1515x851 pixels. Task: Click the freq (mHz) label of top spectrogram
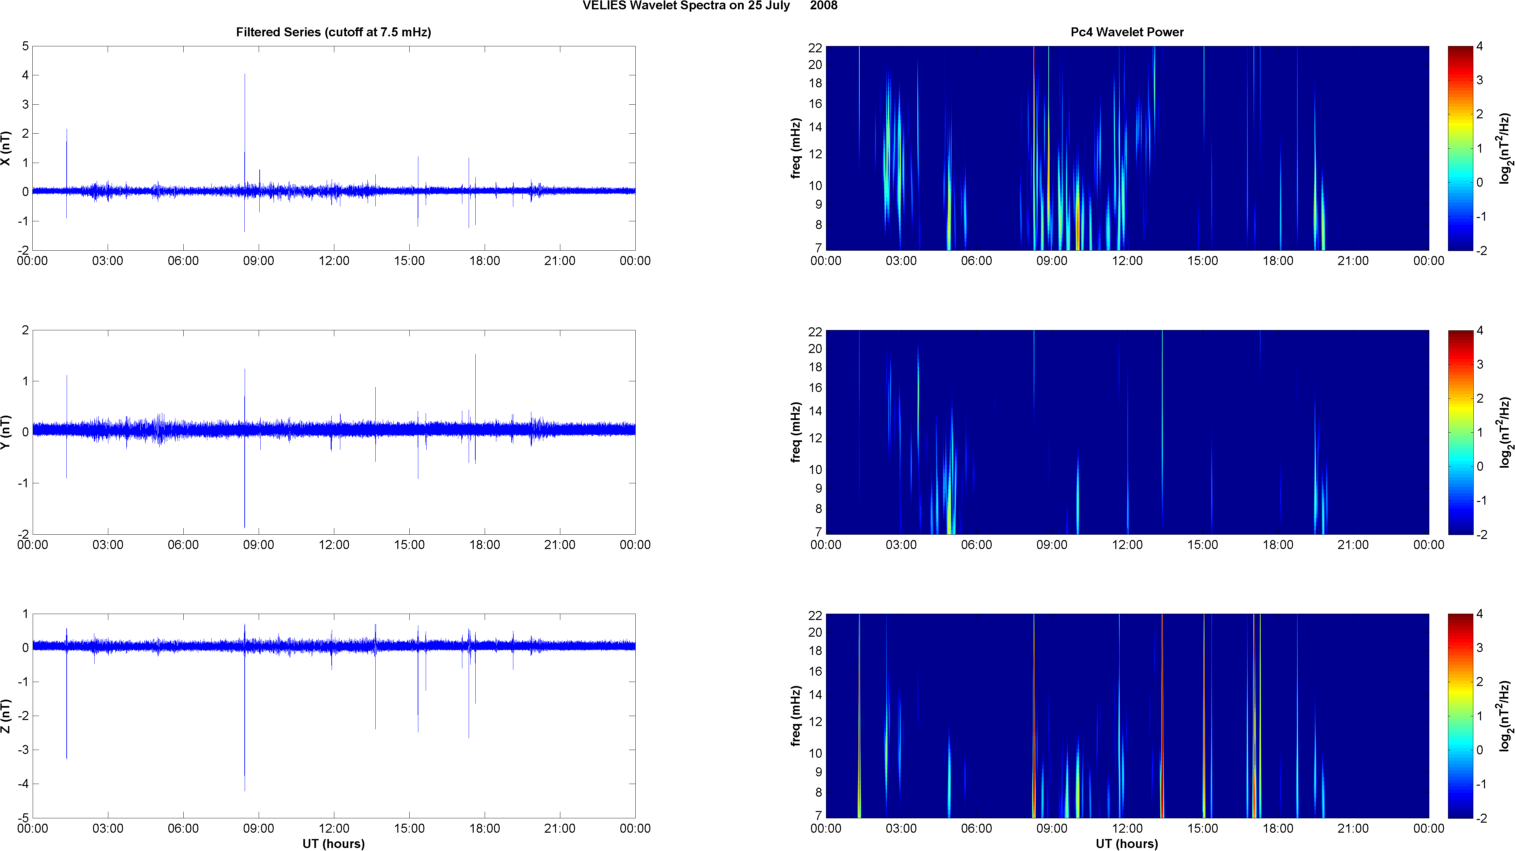pyautogui.click(x=796, y=148)
